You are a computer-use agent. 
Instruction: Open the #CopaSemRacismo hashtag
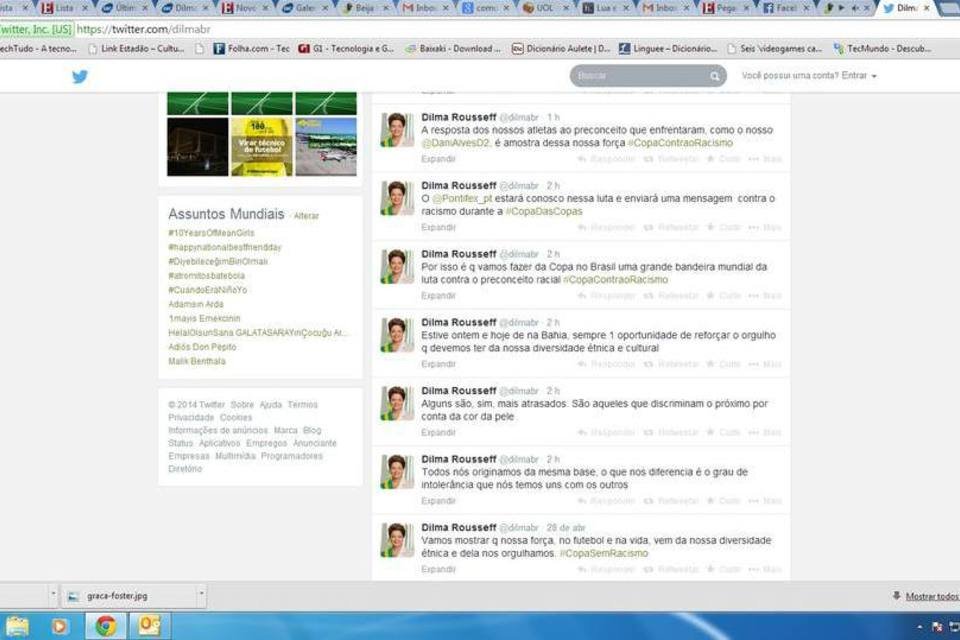pos(604,553)
